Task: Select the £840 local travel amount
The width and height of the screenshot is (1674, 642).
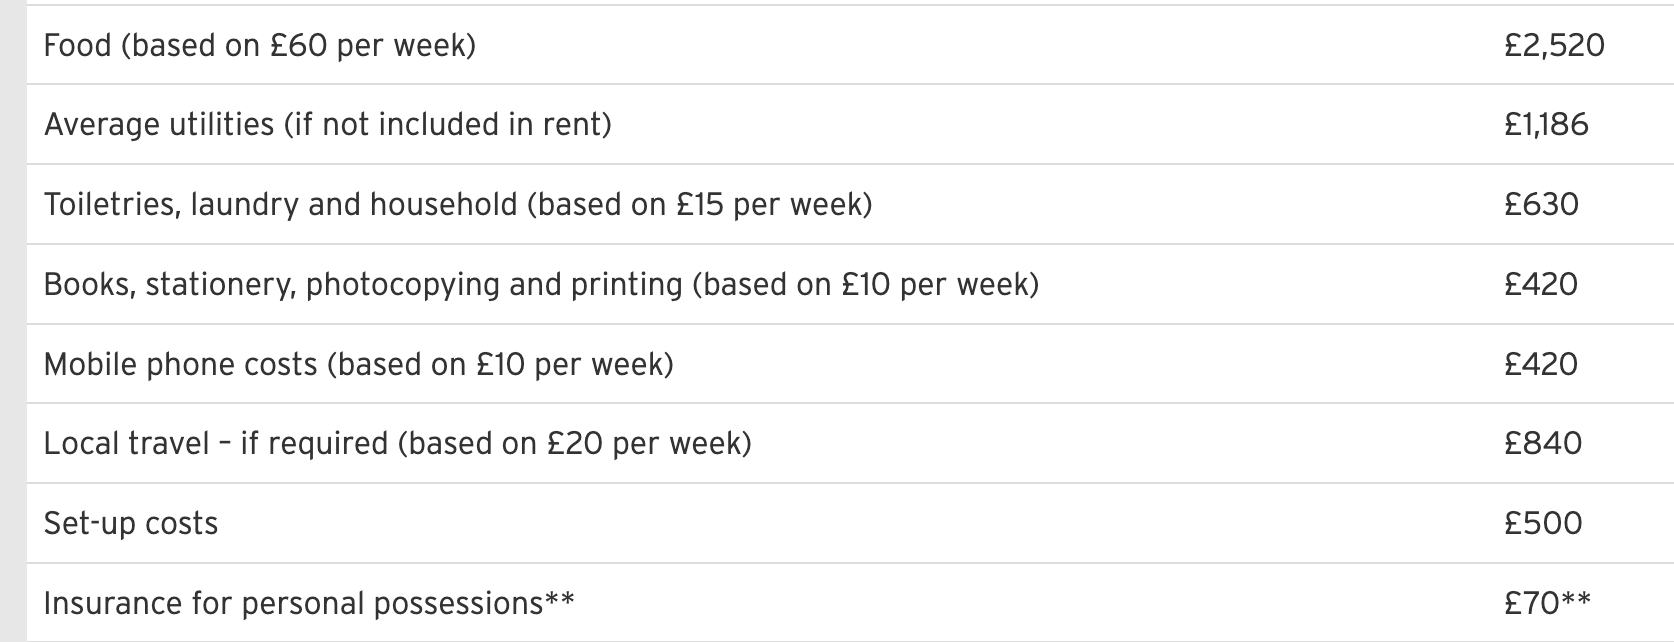Action: 1543,443
